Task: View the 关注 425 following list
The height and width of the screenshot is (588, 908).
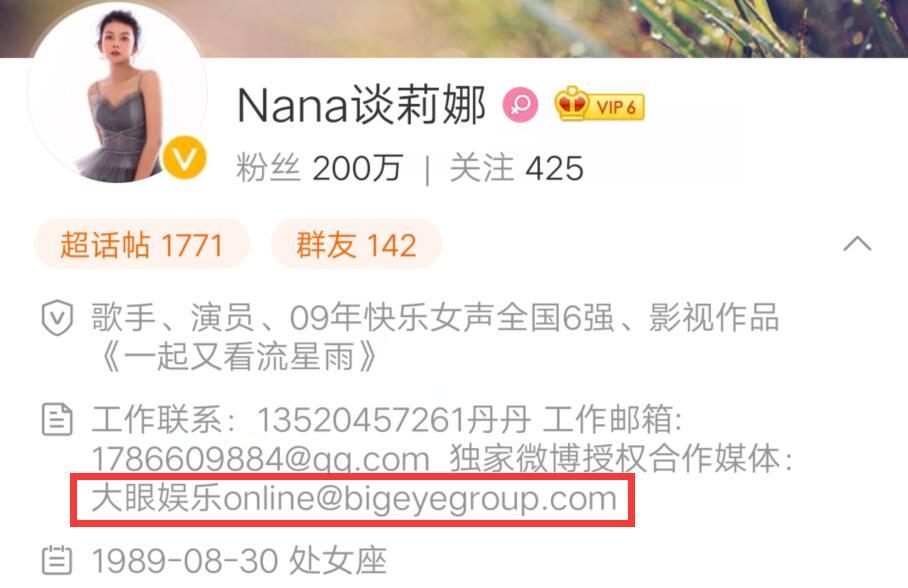Action: 517,169
